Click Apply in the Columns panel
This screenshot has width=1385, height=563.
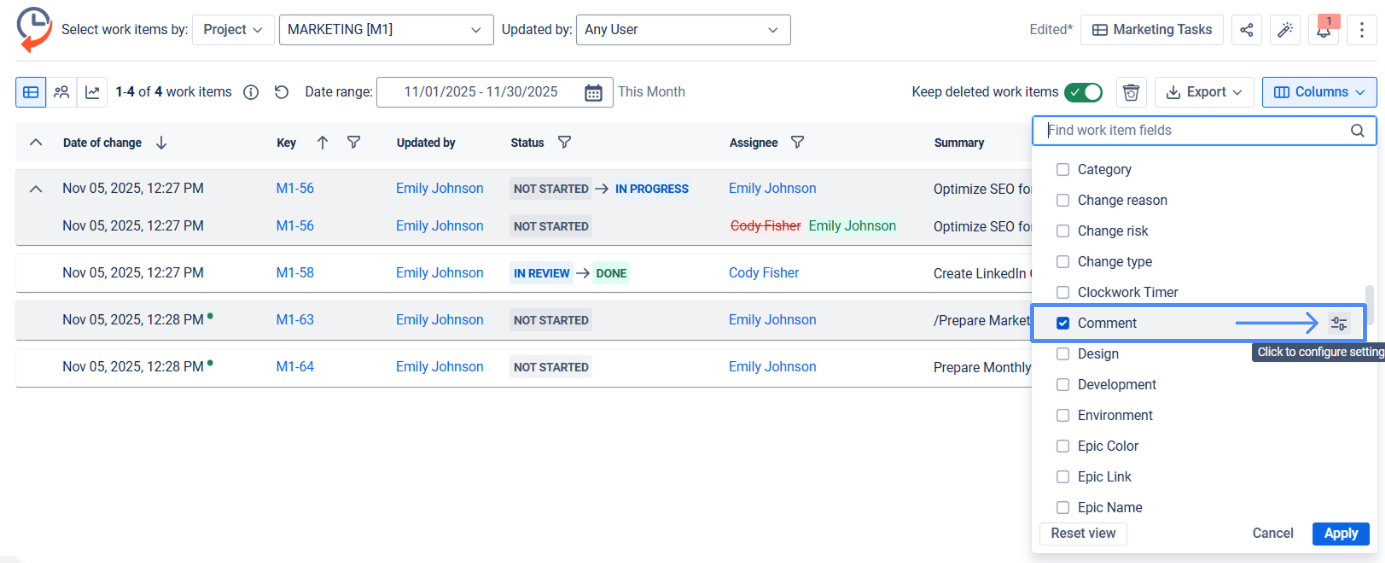coord(1340,533)
